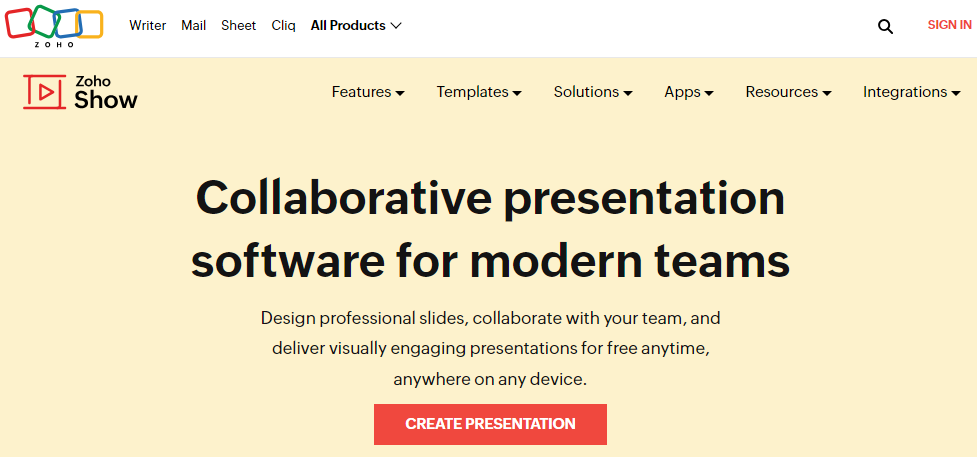Expand the Templates dropdown menu
Screen dimensions: 977x457
[478, 92]
